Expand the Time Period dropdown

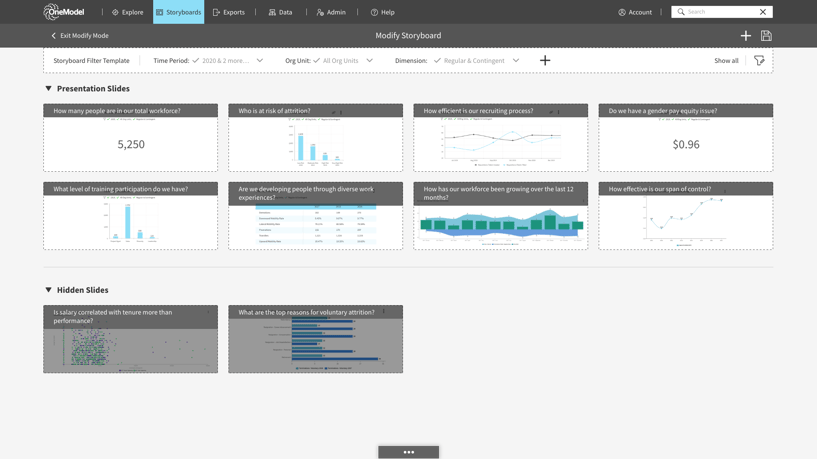260,60
